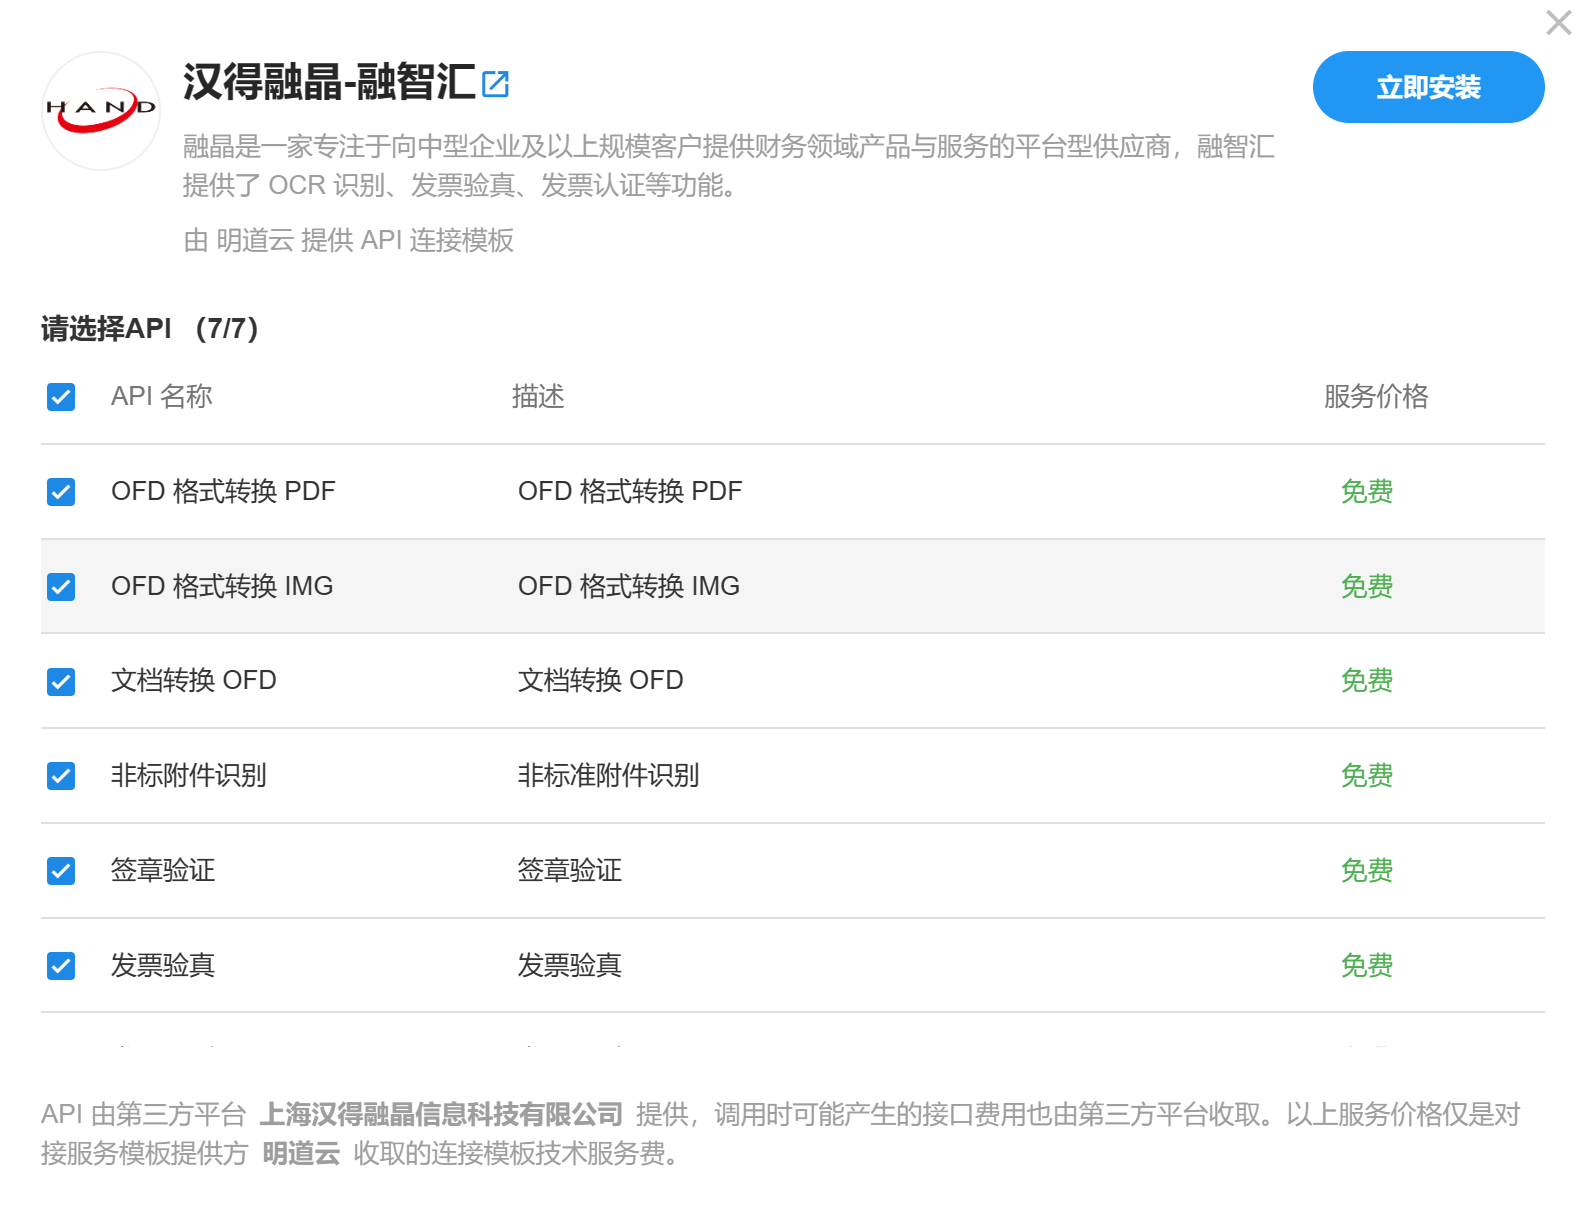Close the API install dialog
The image size is (1588, 1214).
click(1558, 23)
